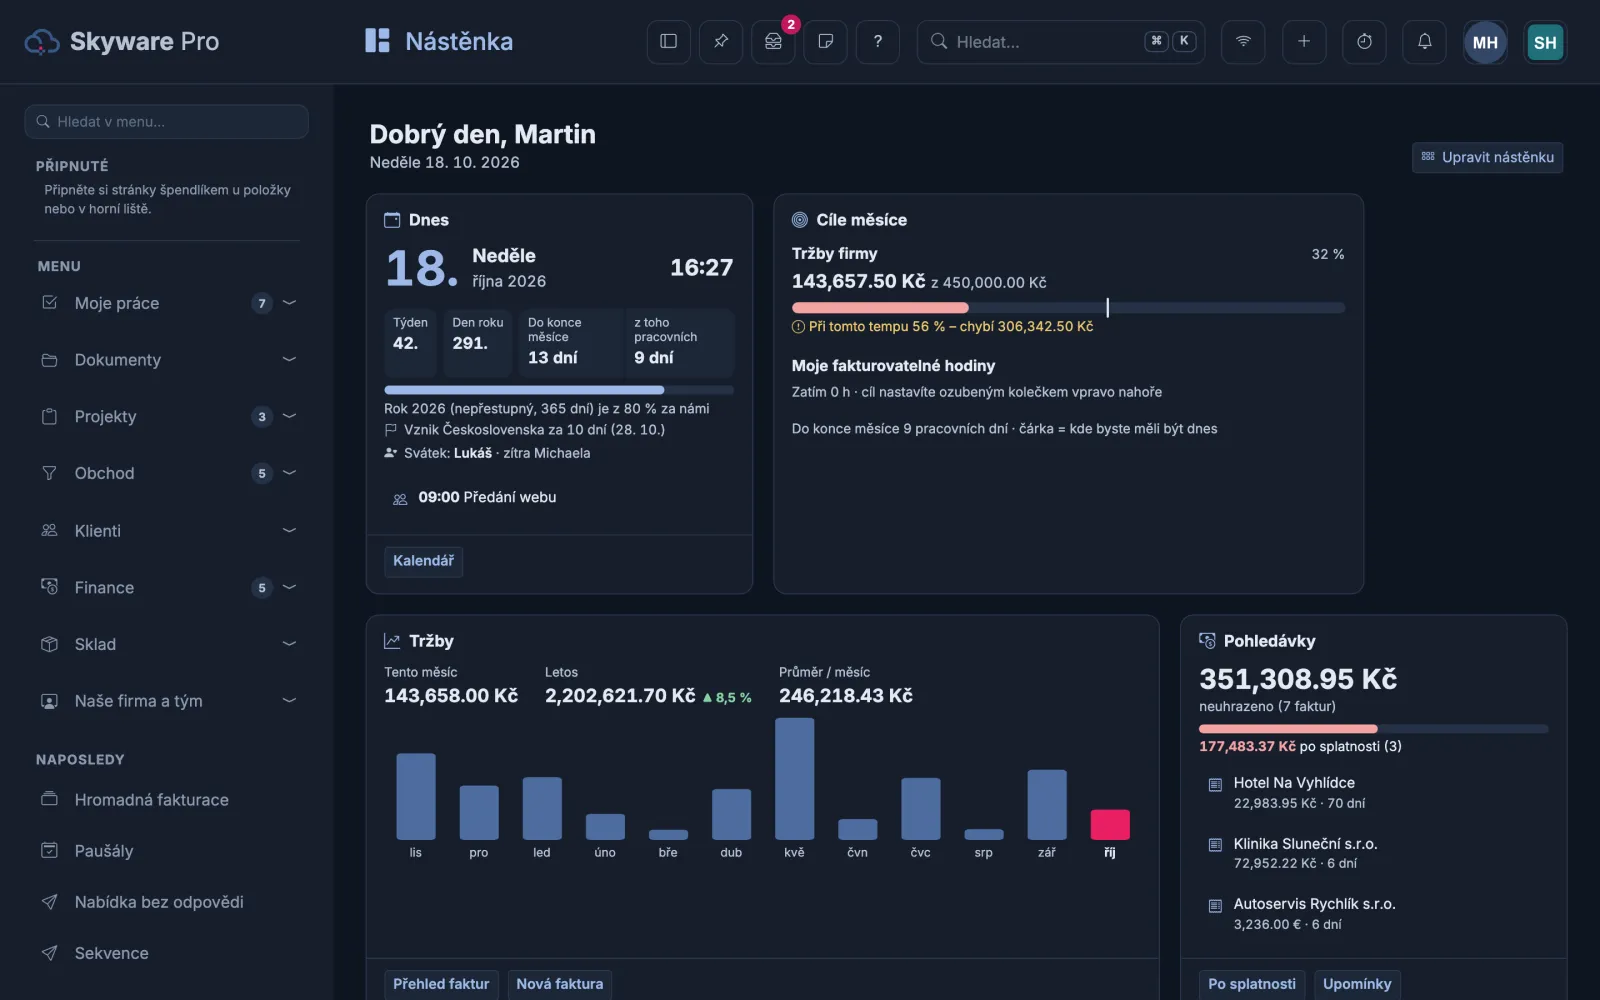
Task: Open the Hotel Na Vyhlídce invoice row
Action: (x=1373, y=793)
